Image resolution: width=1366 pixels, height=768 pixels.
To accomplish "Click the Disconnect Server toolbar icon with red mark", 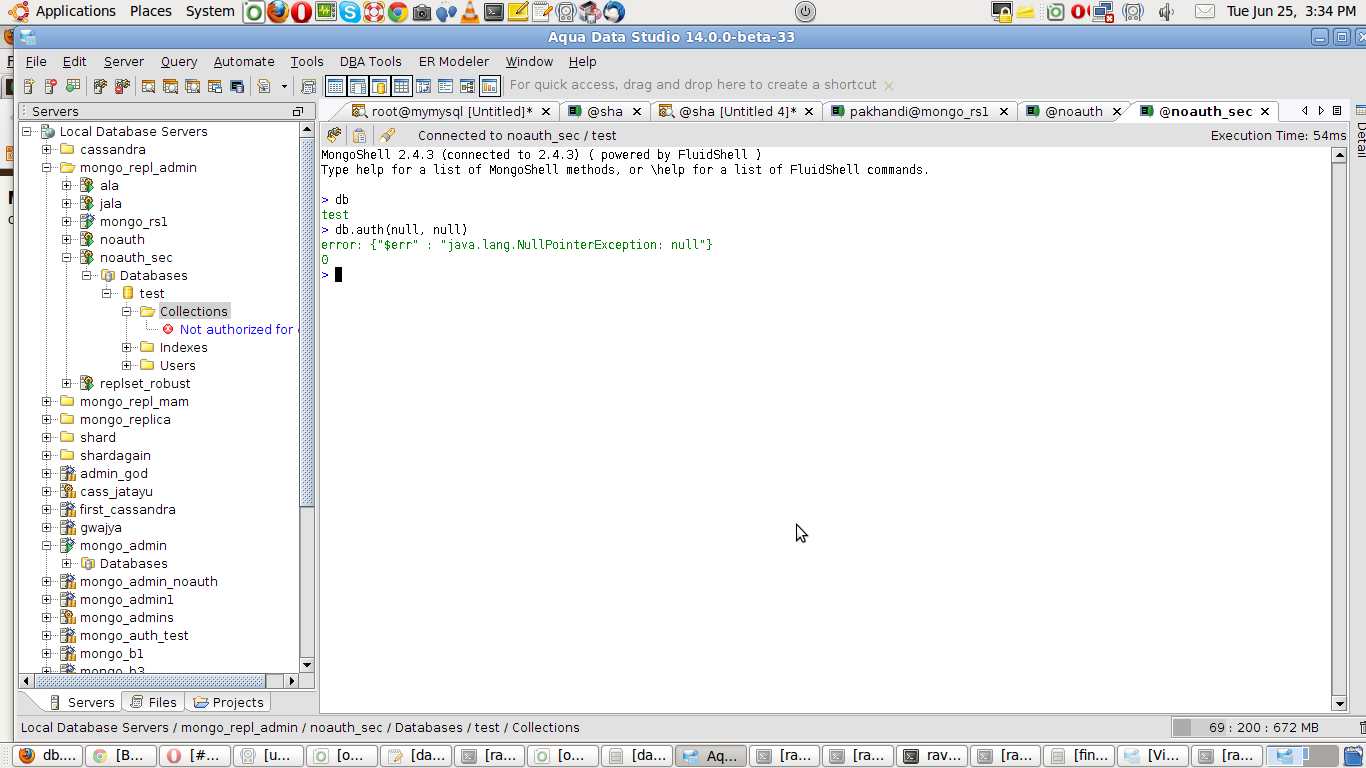I will [x=122, y=86].
